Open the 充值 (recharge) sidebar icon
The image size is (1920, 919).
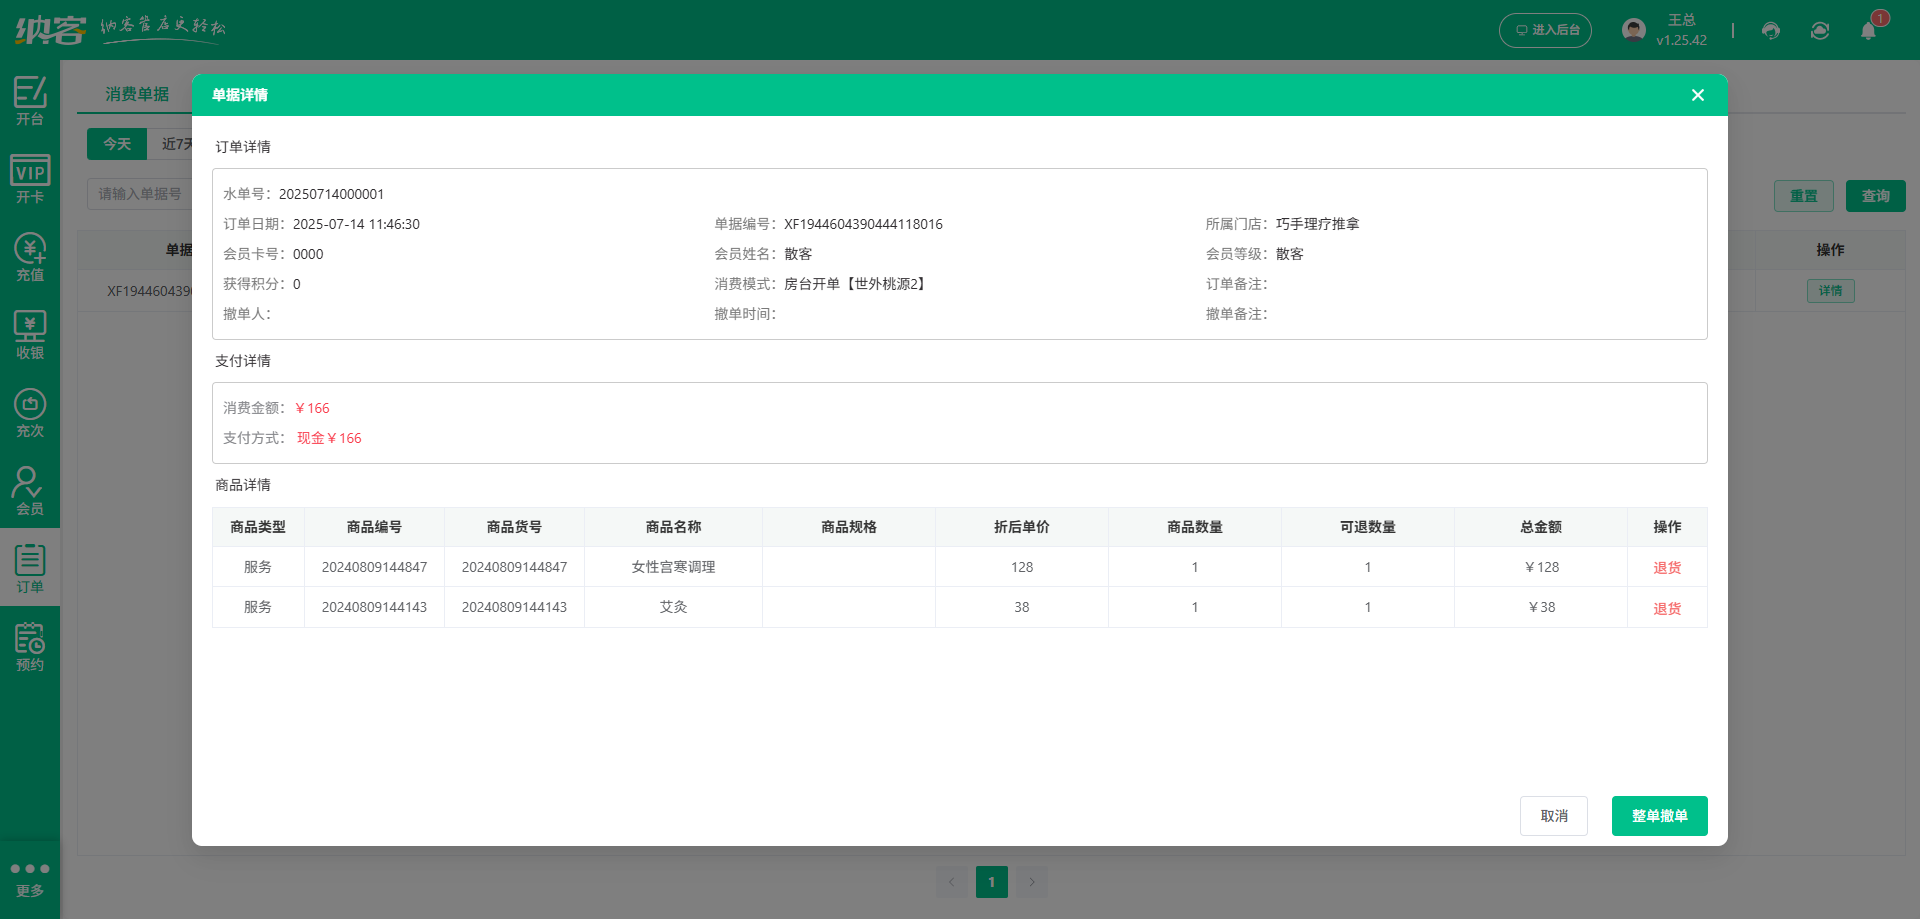[30, 255]
